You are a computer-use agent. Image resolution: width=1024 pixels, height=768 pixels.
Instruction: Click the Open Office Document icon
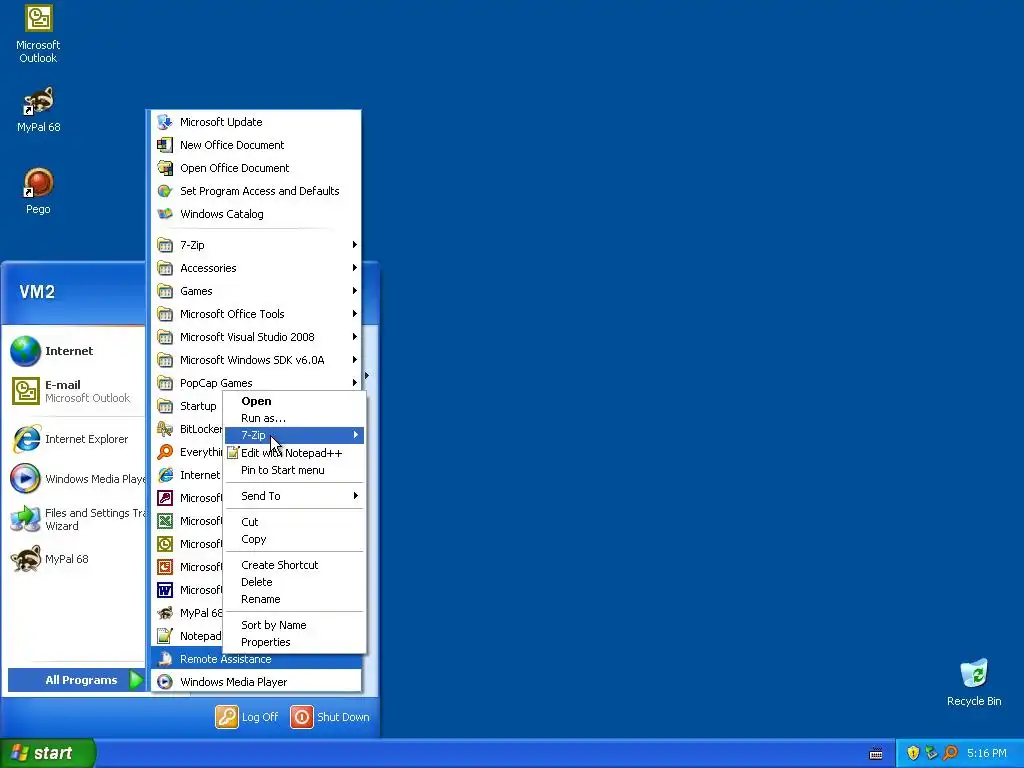[x=165, y=168]
